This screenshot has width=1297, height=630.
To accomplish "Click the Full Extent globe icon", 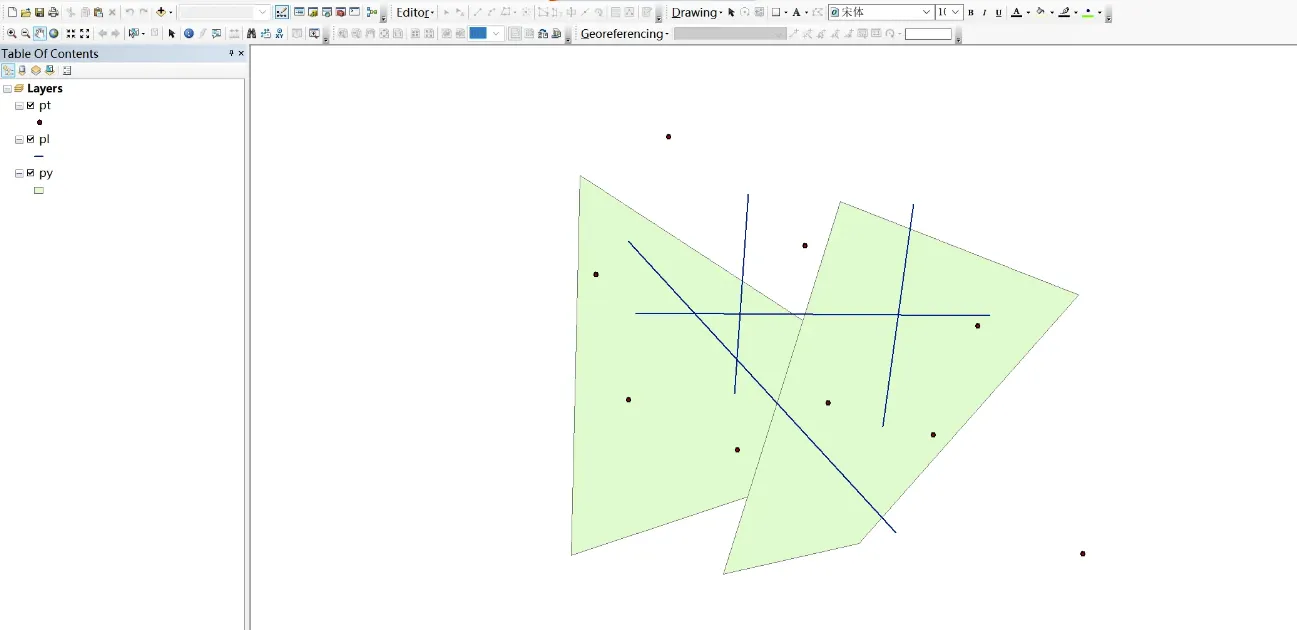I will 54,34.
